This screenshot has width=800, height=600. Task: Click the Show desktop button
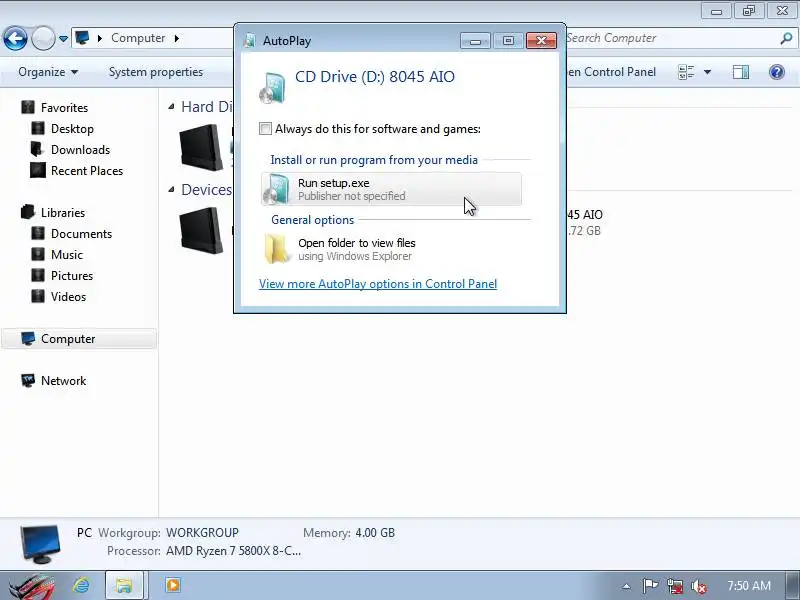tap(793, 586)
